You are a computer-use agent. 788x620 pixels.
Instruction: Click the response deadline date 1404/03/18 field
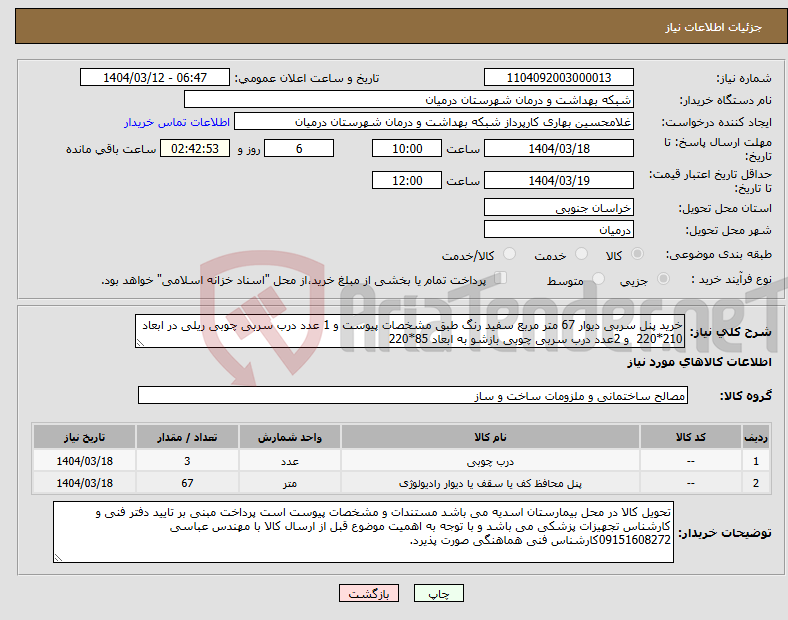pos(558,148)
